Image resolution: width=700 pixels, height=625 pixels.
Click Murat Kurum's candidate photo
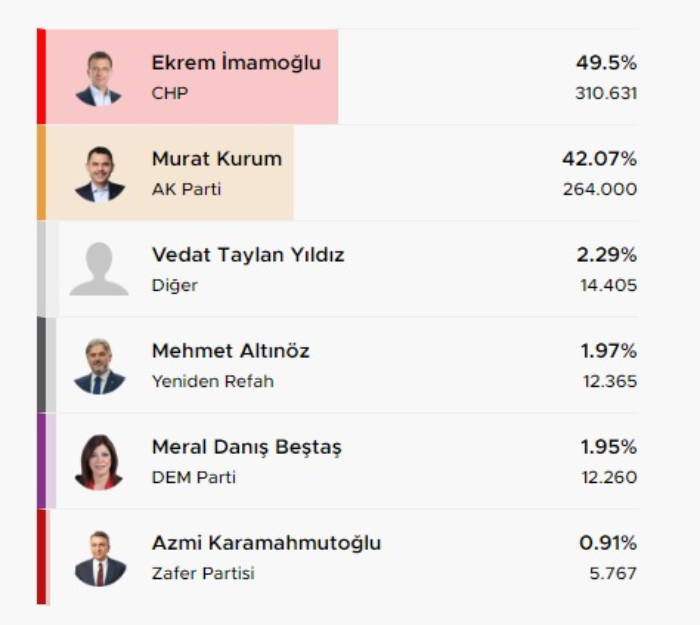pos(99,174)
